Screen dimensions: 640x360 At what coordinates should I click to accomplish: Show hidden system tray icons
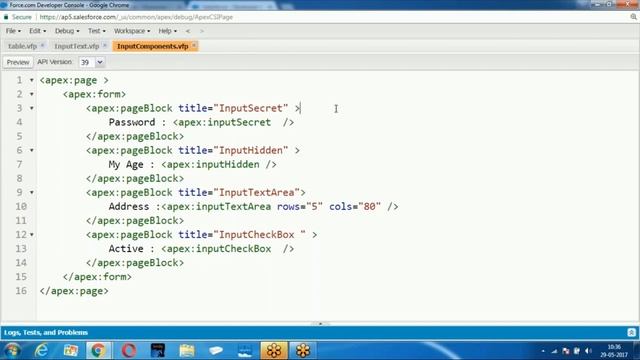(543, 351)
